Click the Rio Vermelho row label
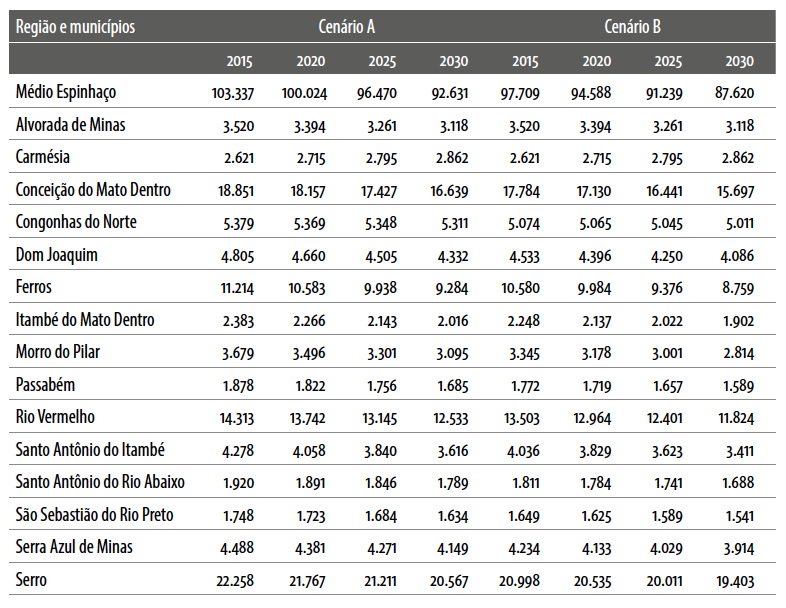The image size is (786, 608). tap(56, 417)
